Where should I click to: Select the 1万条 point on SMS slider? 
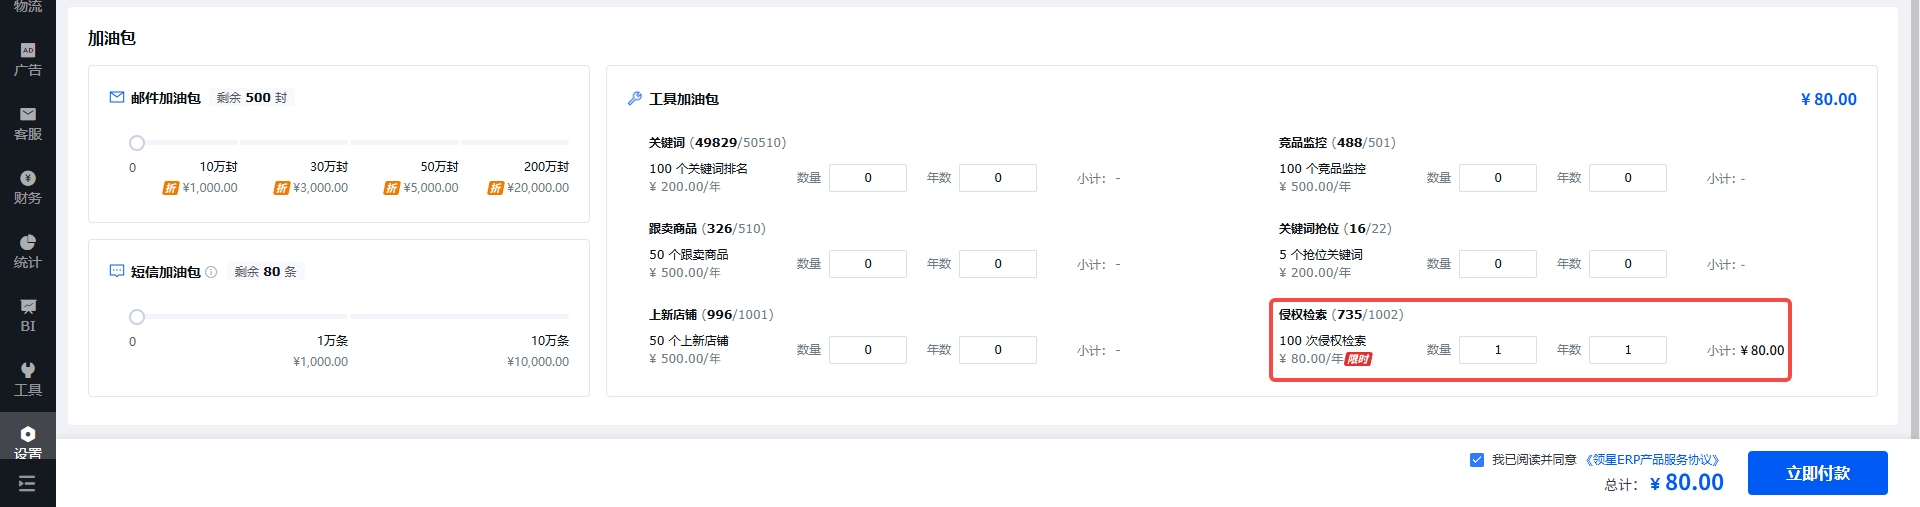348,317
